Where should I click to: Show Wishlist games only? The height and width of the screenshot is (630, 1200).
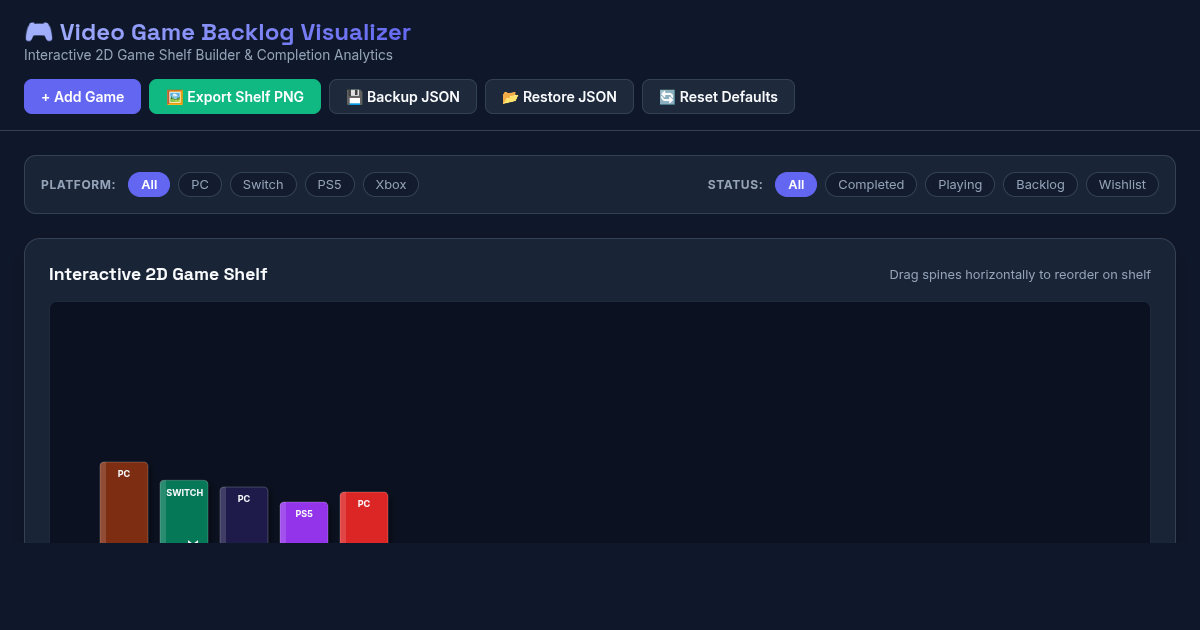1122,185
